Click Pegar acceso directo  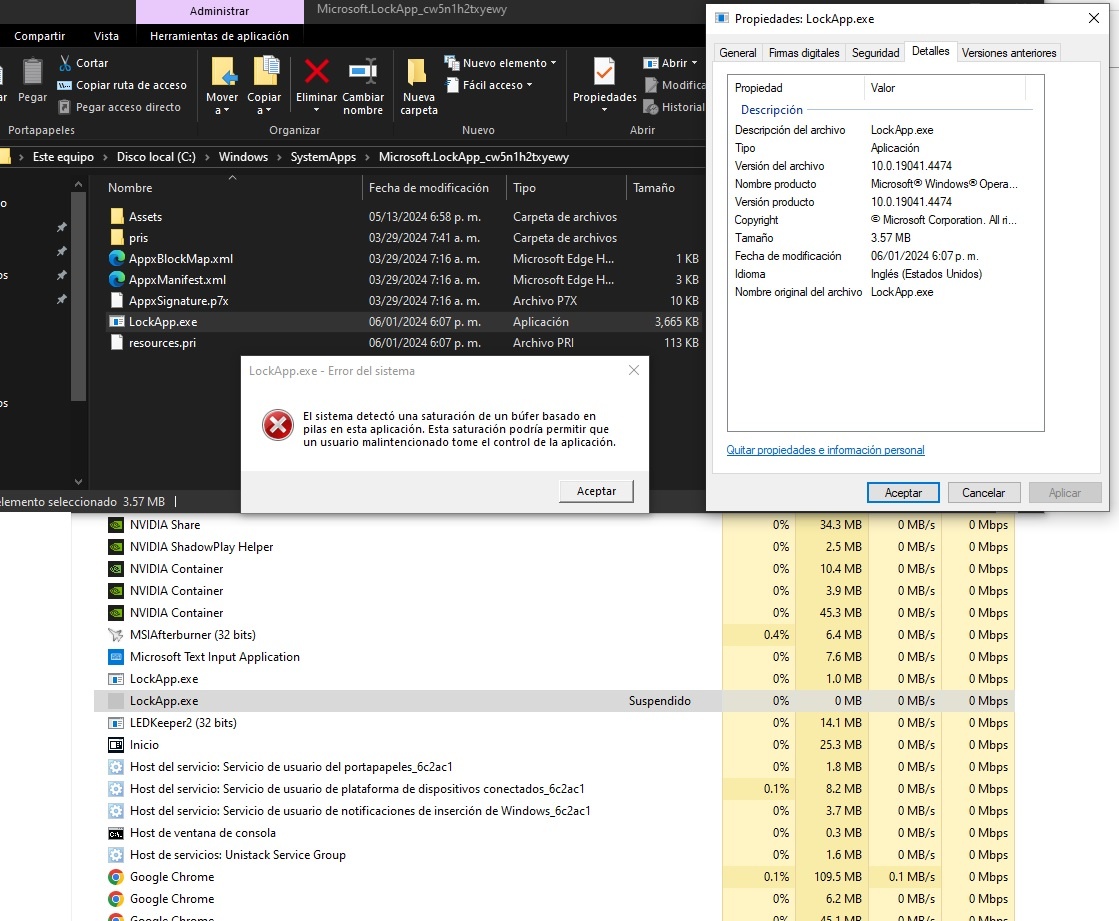119,107
